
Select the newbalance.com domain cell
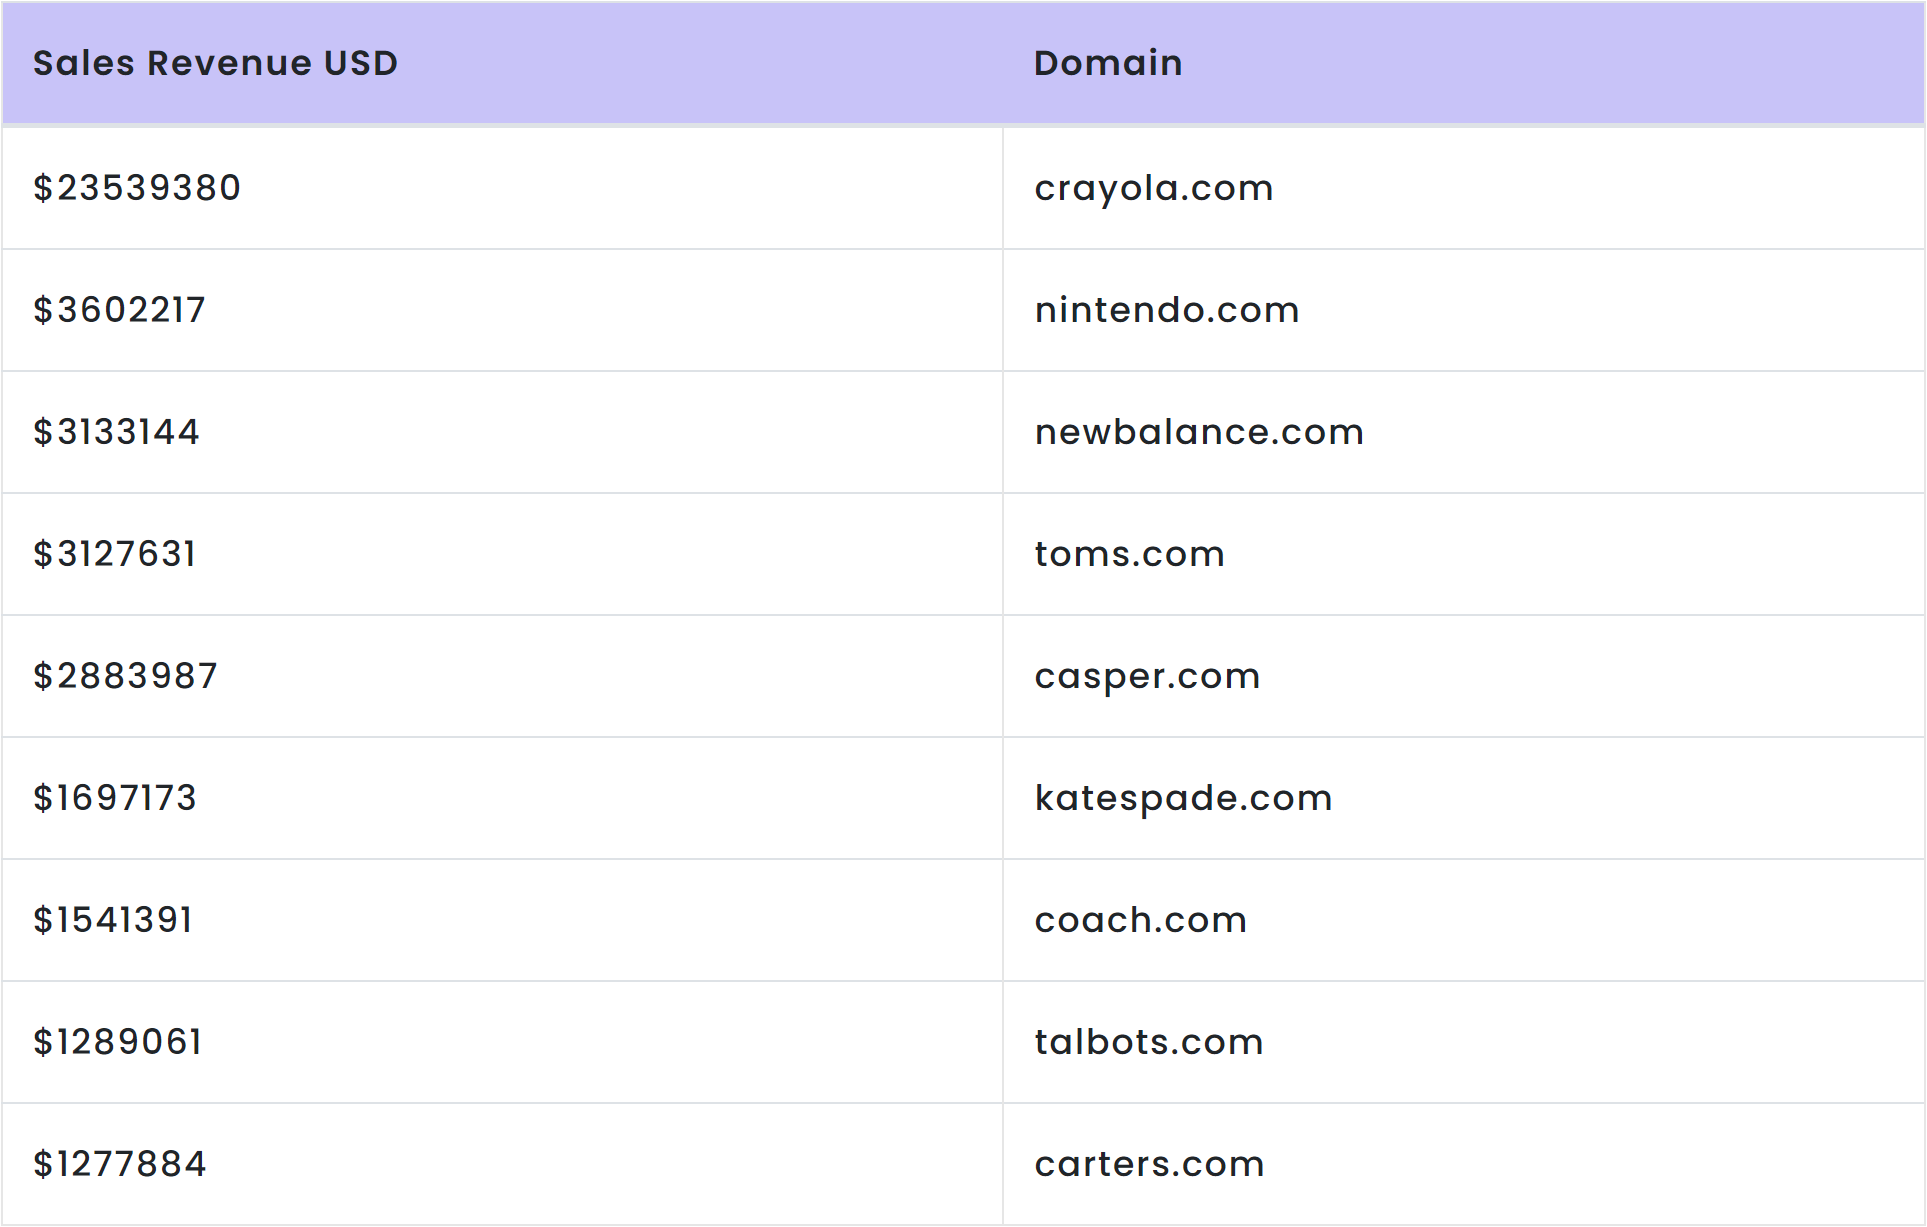[1199, 432]
